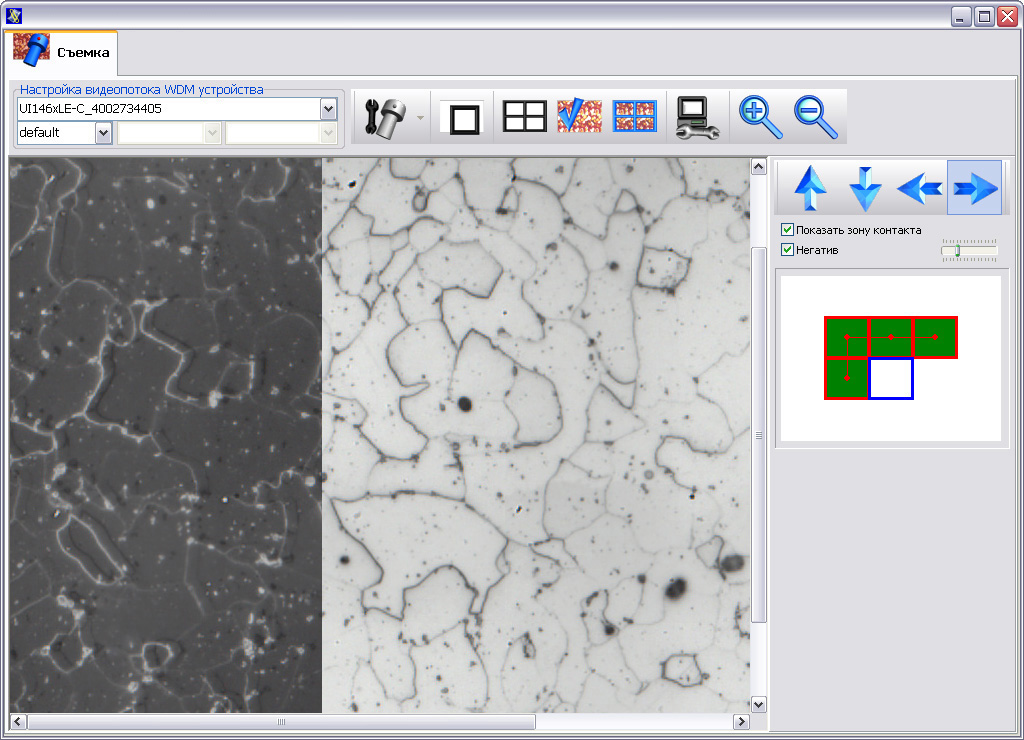Click horizontal scrollbar left arrow

click(18, 722)
